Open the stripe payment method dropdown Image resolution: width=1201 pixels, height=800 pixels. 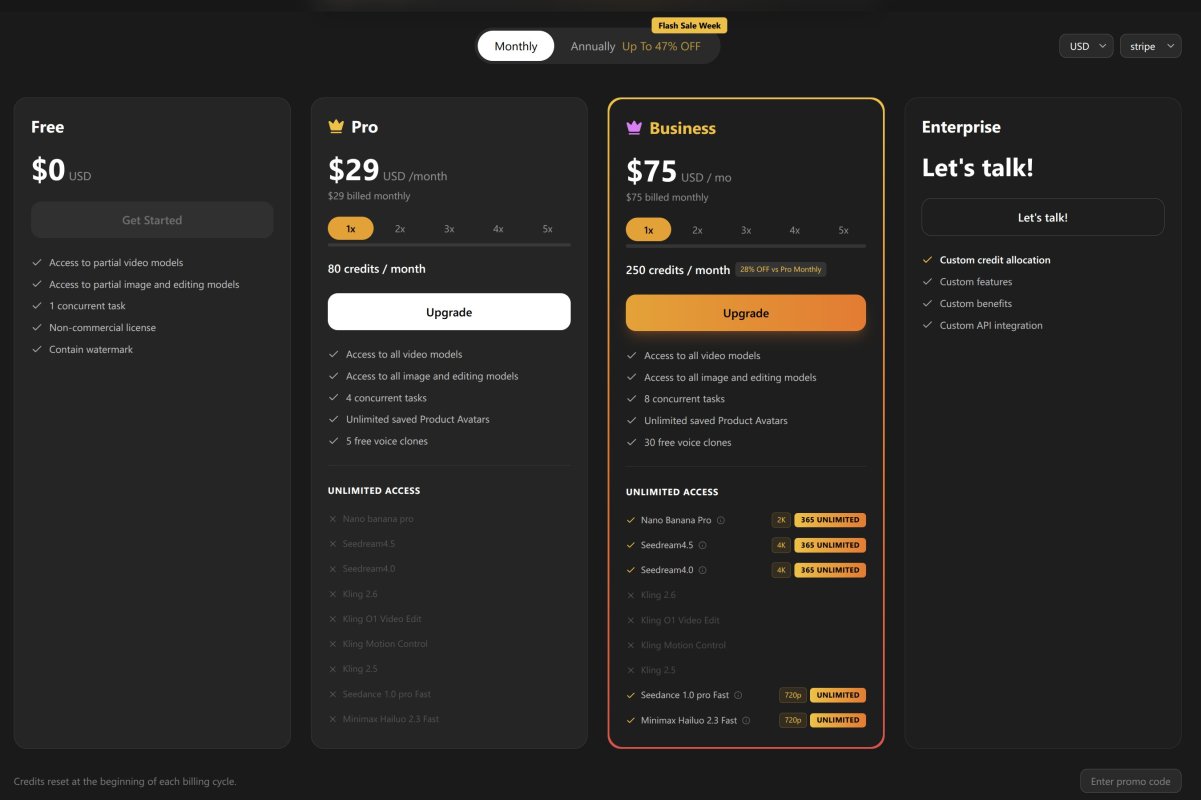[x=1150, y=46]
